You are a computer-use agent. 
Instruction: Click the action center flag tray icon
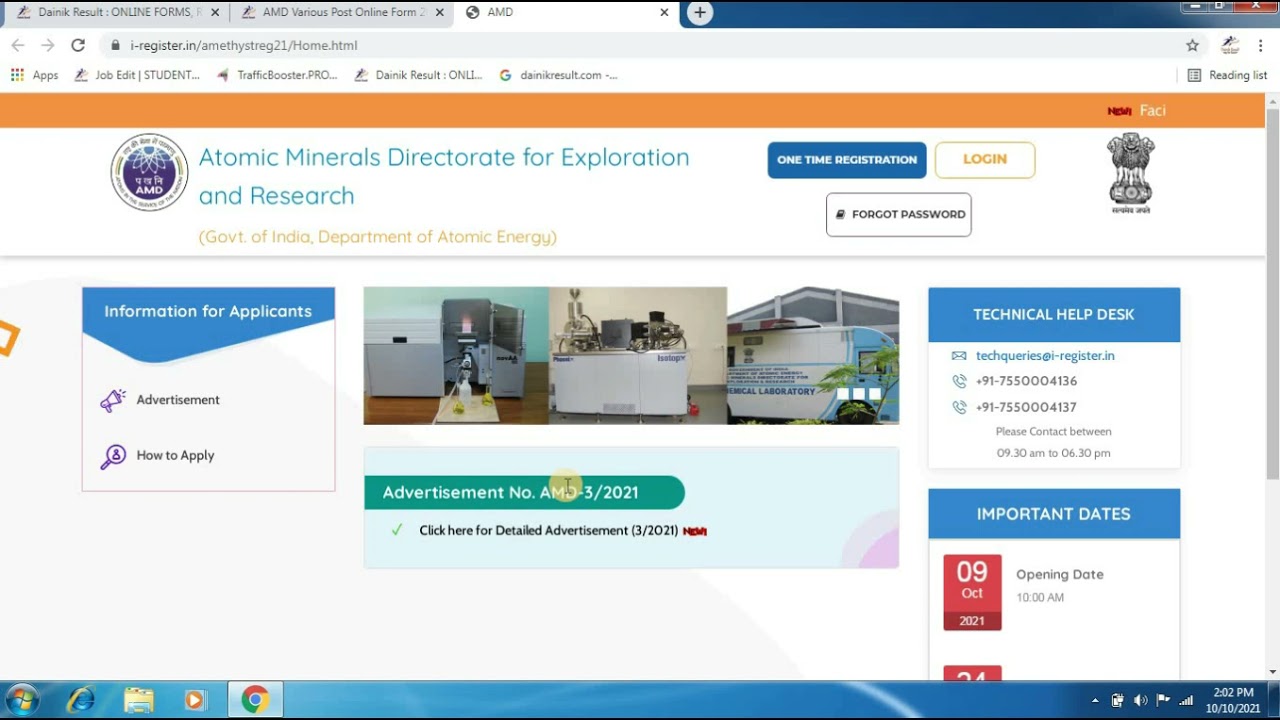coord(1163,700)
